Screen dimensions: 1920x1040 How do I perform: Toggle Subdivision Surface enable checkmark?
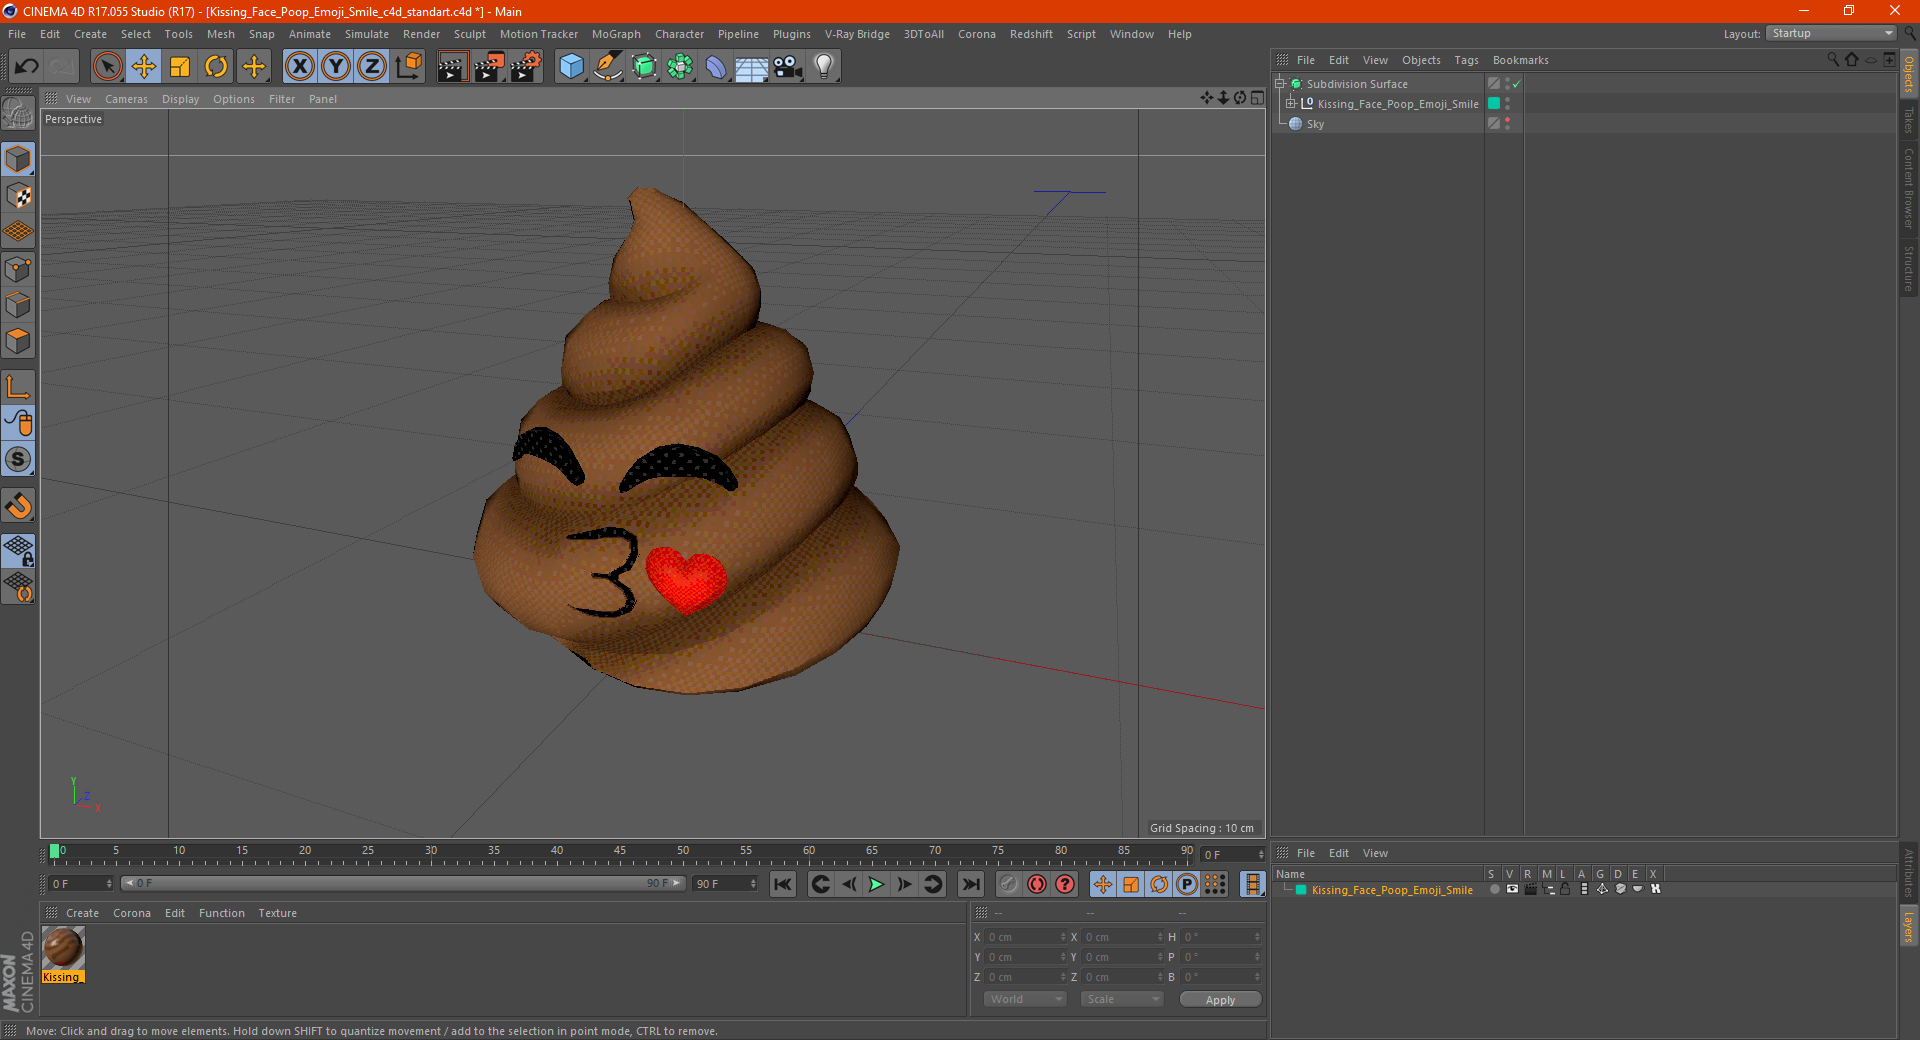pos(1517,84)
